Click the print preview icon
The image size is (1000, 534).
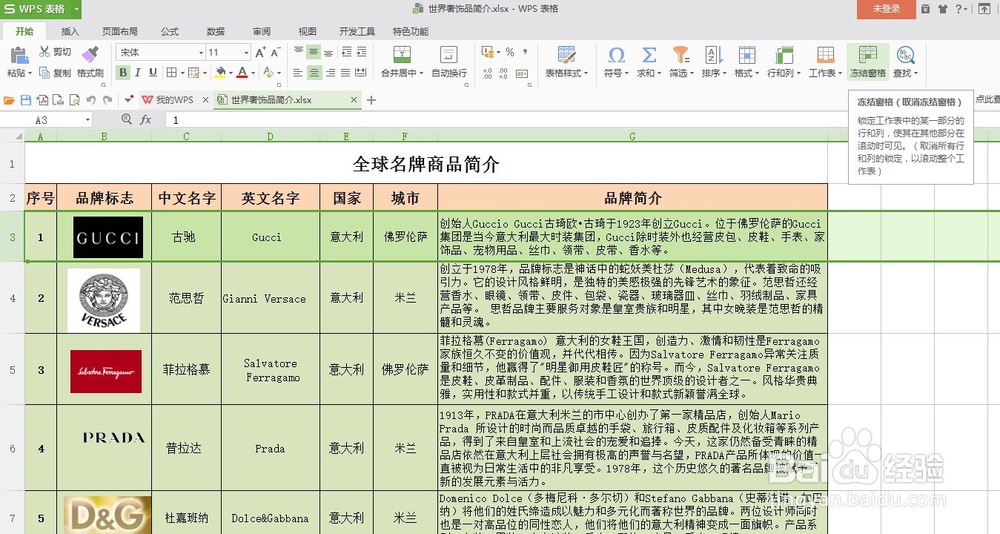pyautogui.click(x=75, y=100)
